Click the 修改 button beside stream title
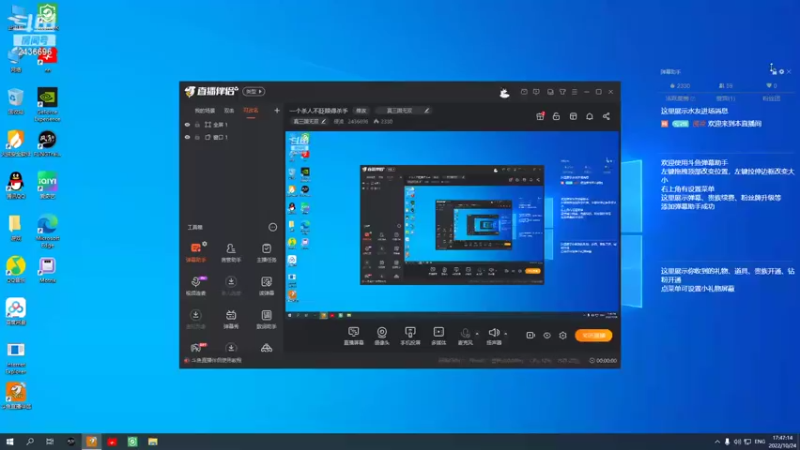 click(x=361, y=110)
